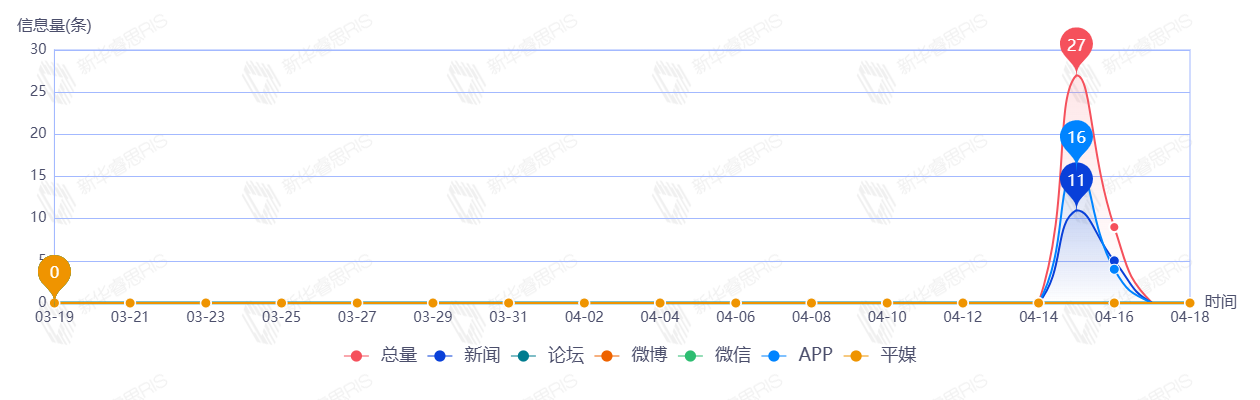Image resolution: width=1260 pixels, height=400 pixels.
Task: Click the orange data point at 03-21
Action: [130, 303]
